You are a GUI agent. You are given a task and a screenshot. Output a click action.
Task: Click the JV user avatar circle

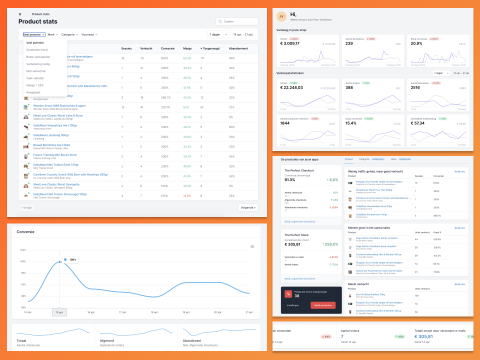pos(282,16)
